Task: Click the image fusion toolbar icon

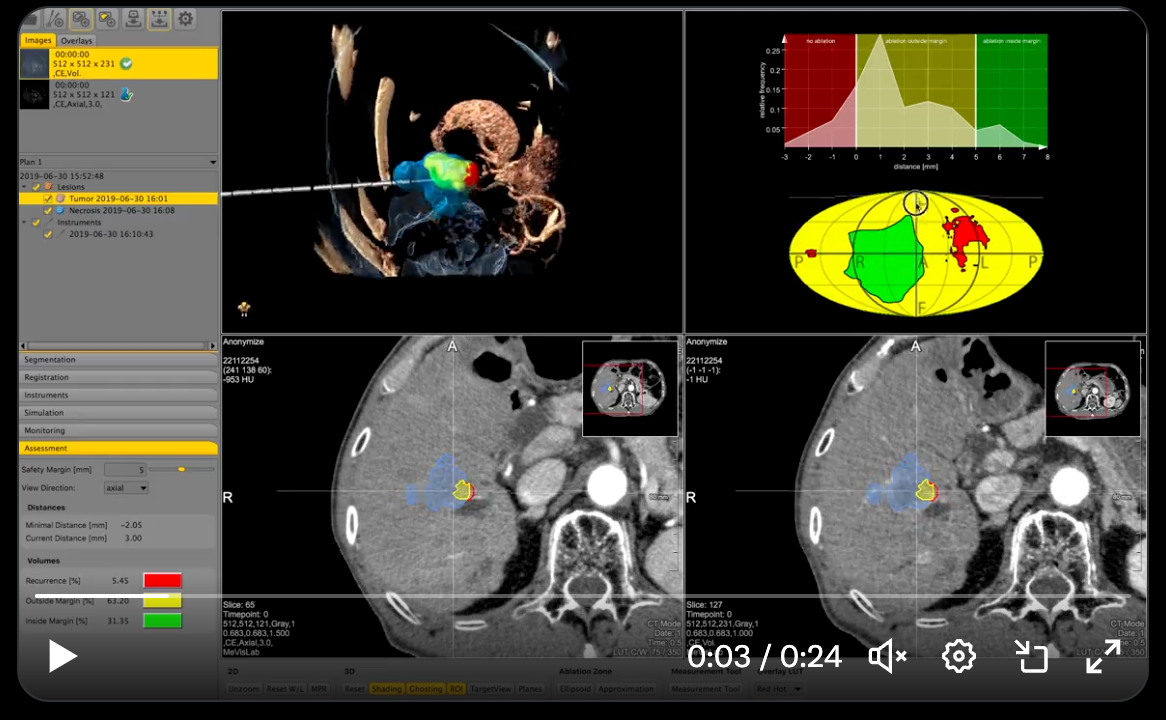Action: tap(80, 19)
